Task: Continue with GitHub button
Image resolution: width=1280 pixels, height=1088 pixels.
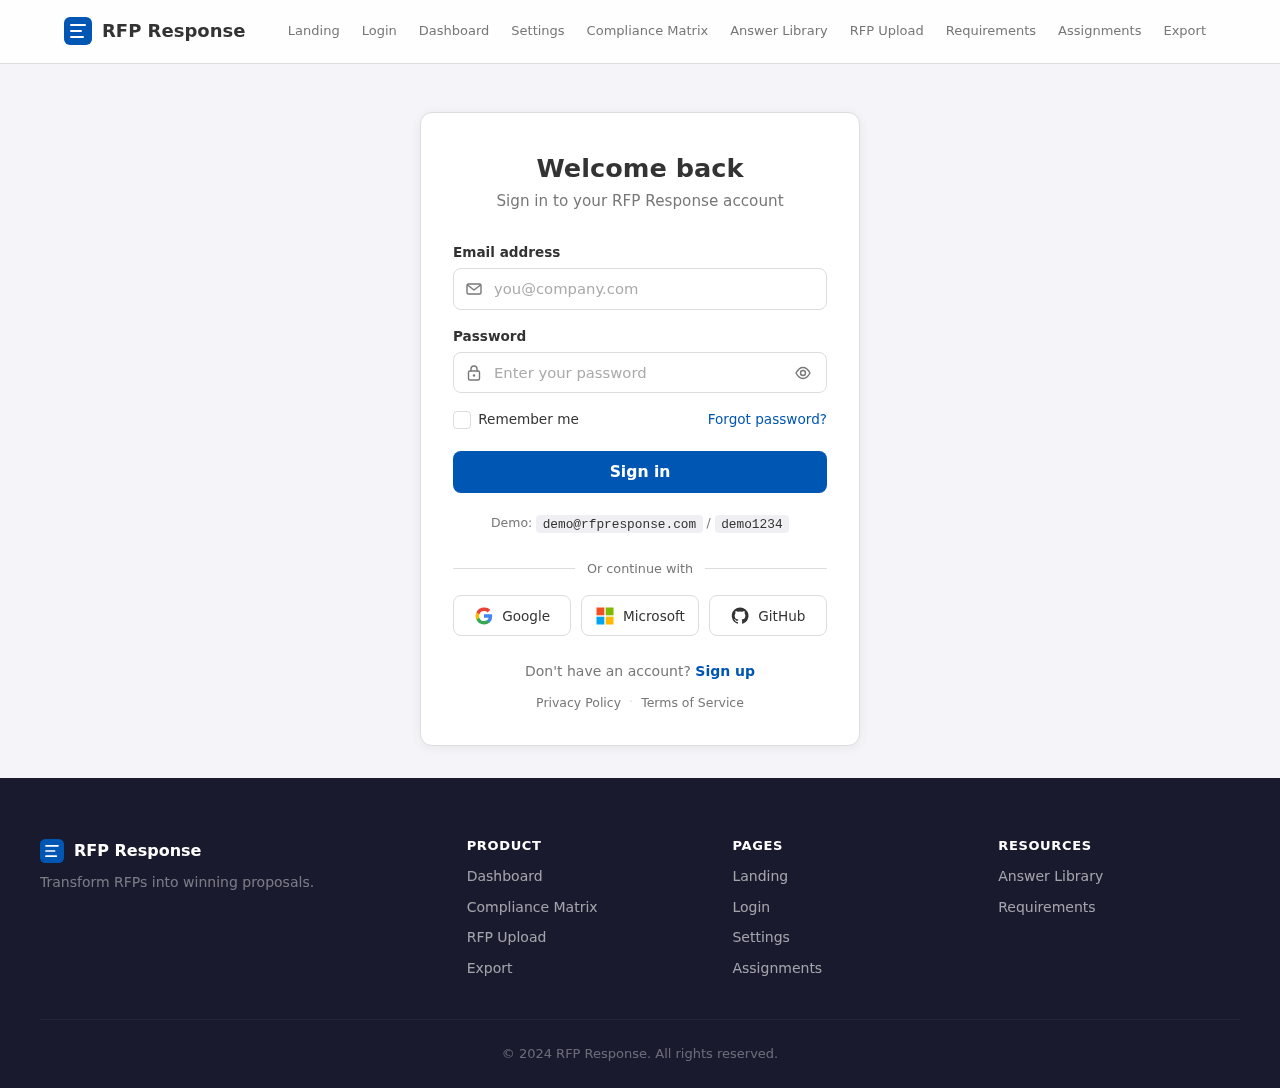Action: coord(768,616)
